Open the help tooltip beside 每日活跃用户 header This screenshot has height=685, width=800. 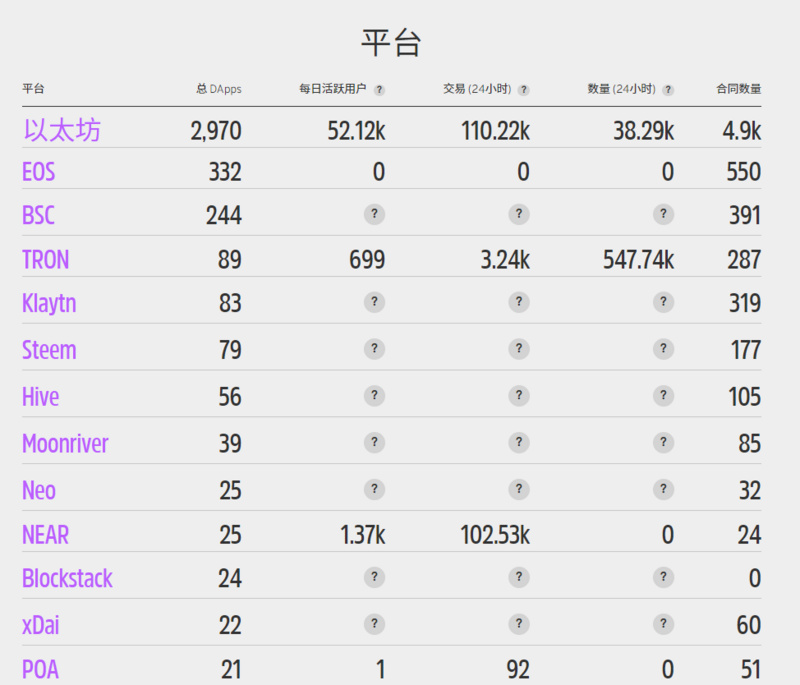[379, 89]
